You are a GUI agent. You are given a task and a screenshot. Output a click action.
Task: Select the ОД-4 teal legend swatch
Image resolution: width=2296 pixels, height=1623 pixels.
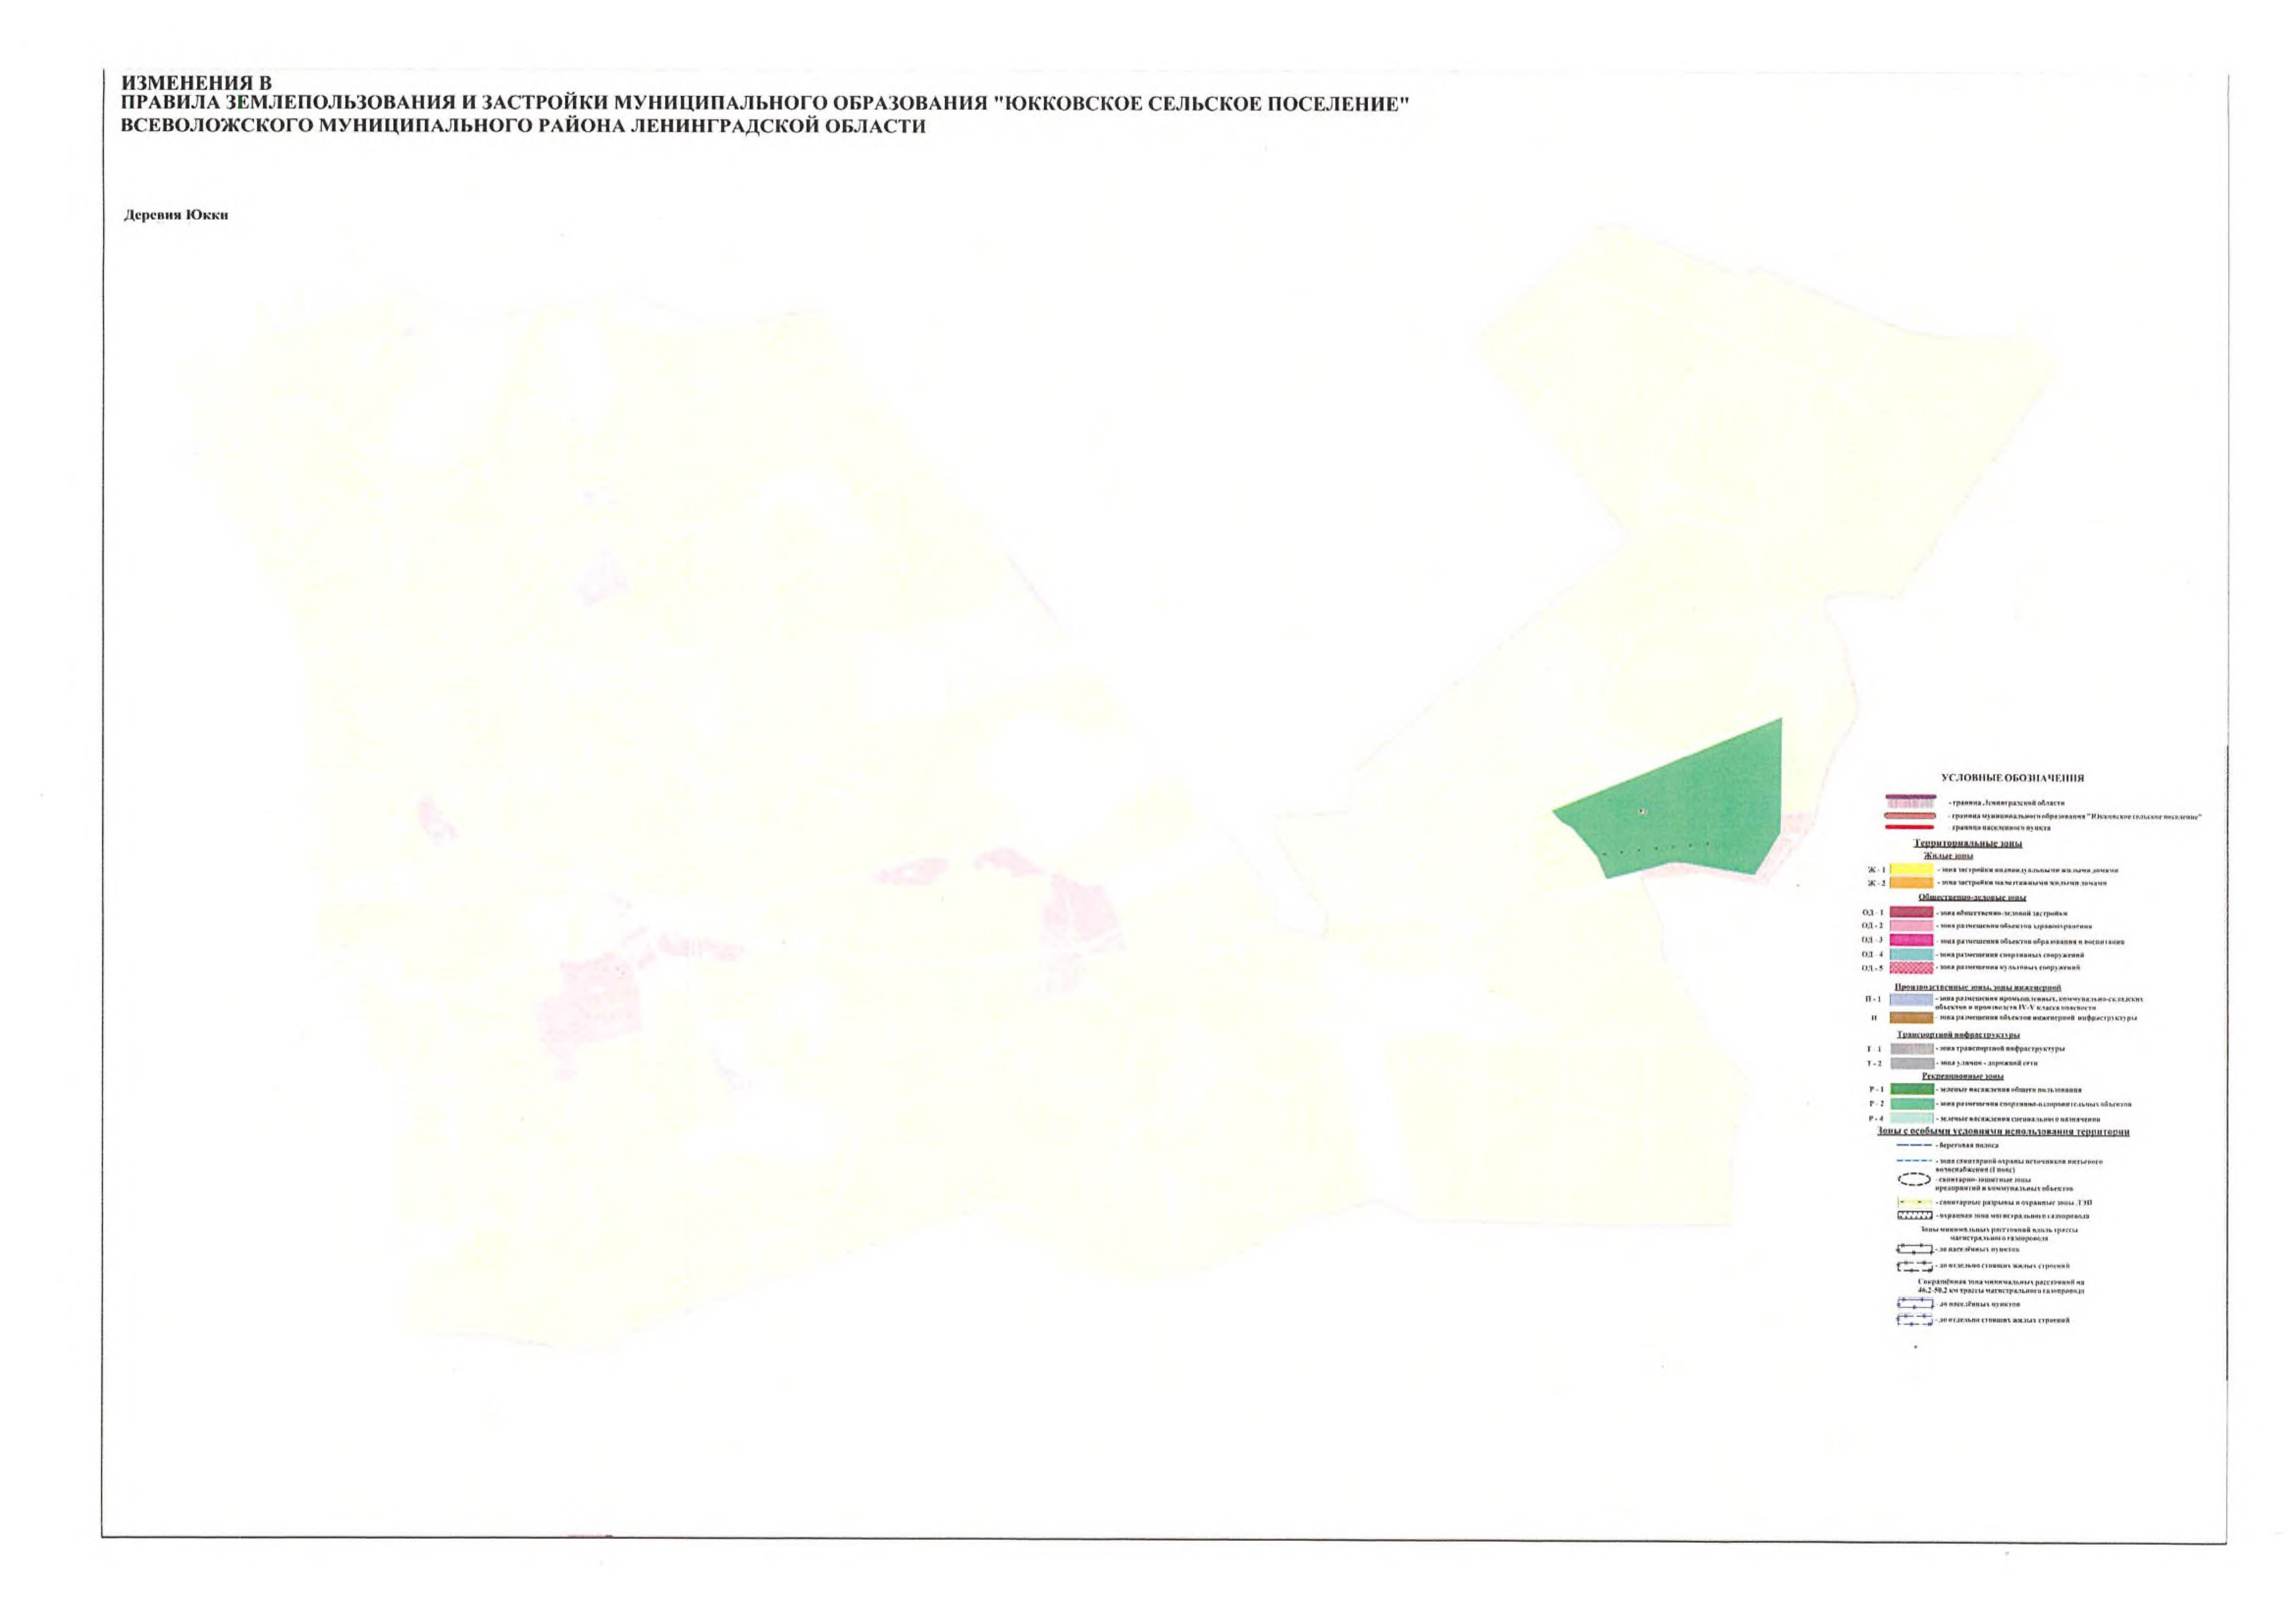coord(1911,954)
